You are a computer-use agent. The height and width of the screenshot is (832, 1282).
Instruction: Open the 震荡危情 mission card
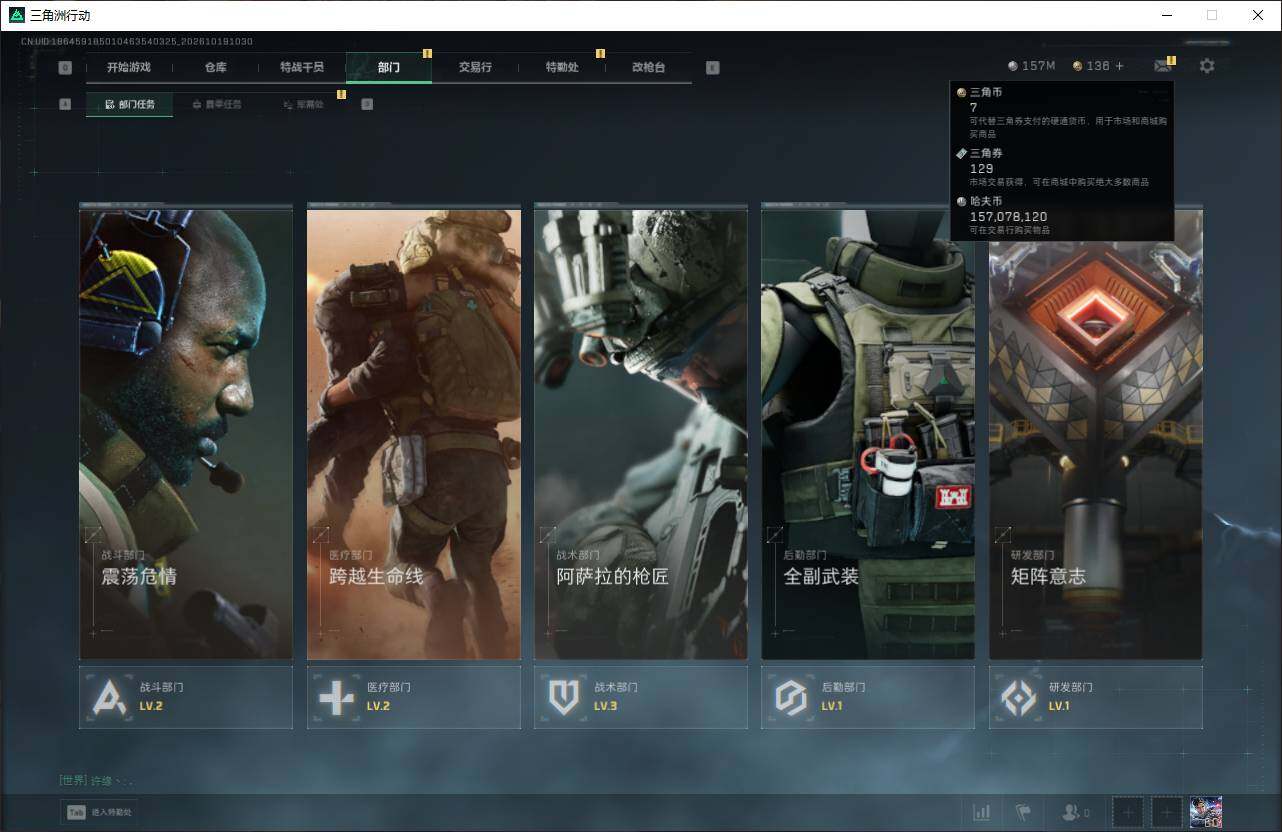pyautogui.click(x=186, y=432)
